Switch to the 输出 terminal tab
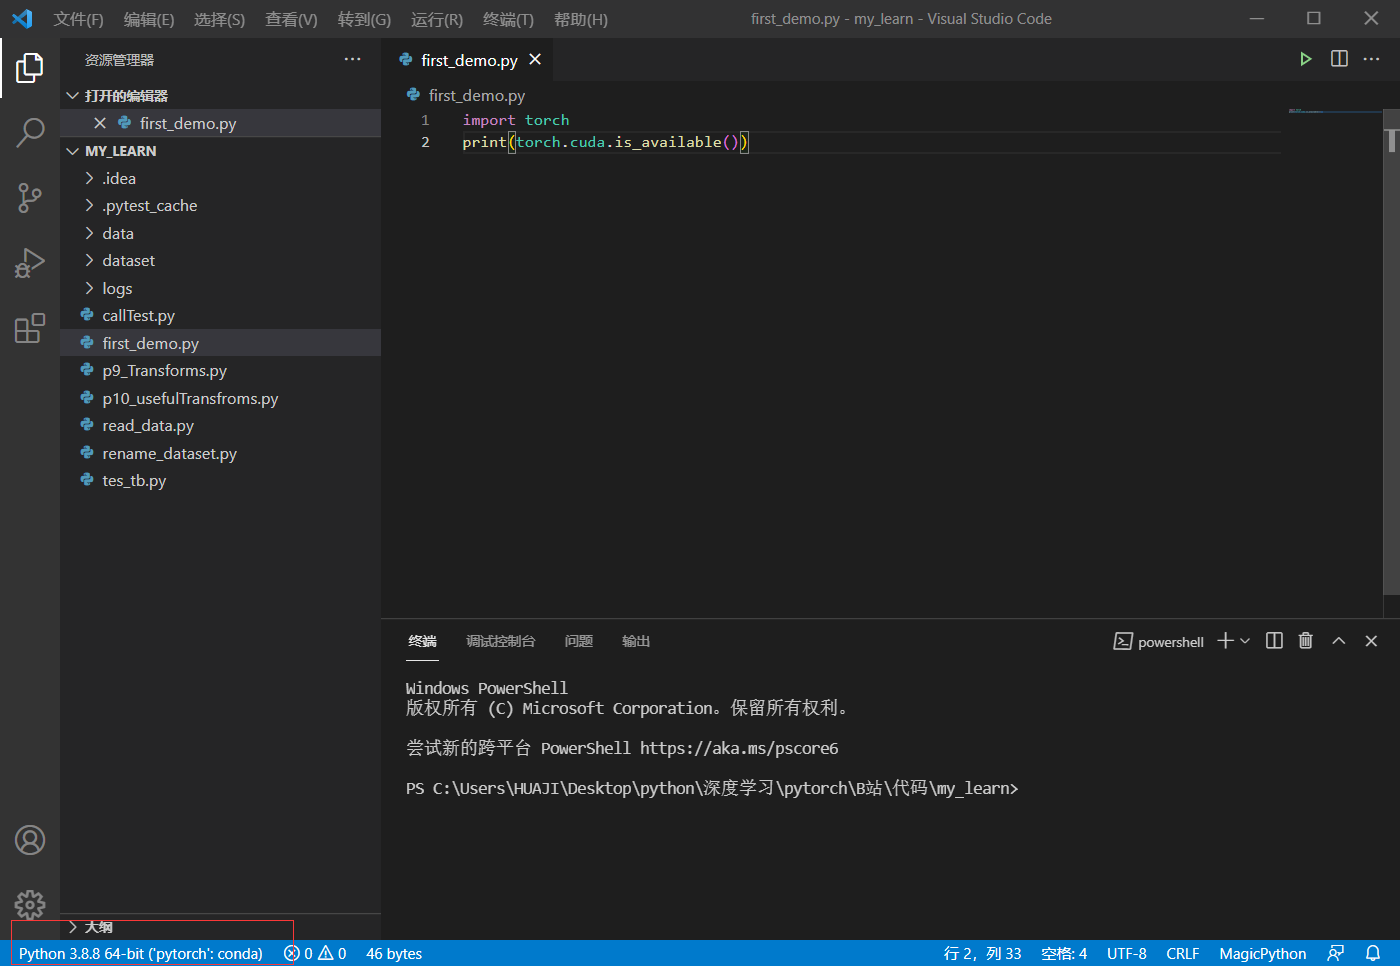Image resolution: width=1400 pixels, height=966 pixels. pyautogui.click(x=635, y=641)
